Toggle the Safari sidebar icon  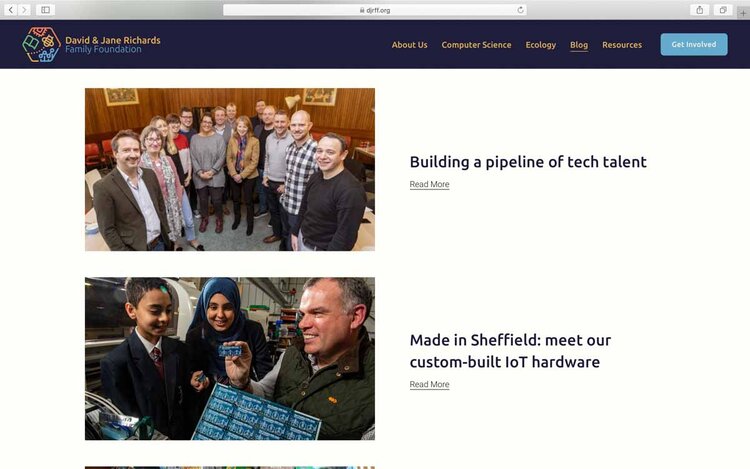(x=45, y=10)
